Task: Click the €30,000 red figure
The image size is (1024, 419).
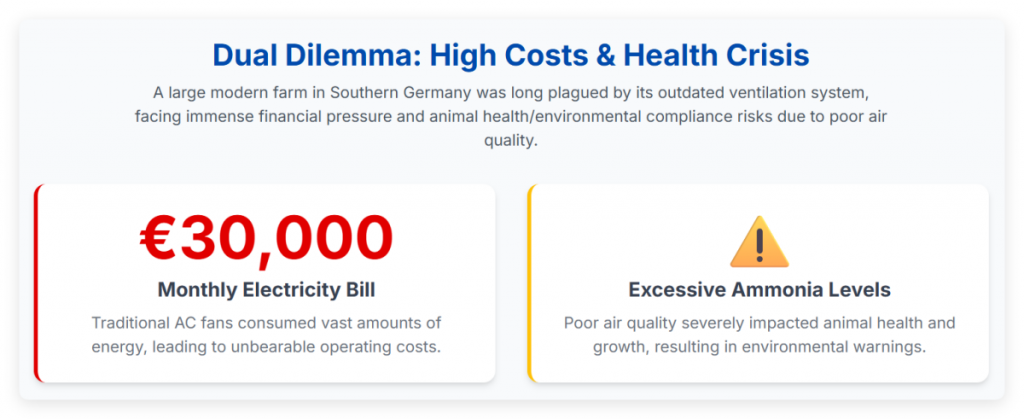Action: tap(266, 238)
